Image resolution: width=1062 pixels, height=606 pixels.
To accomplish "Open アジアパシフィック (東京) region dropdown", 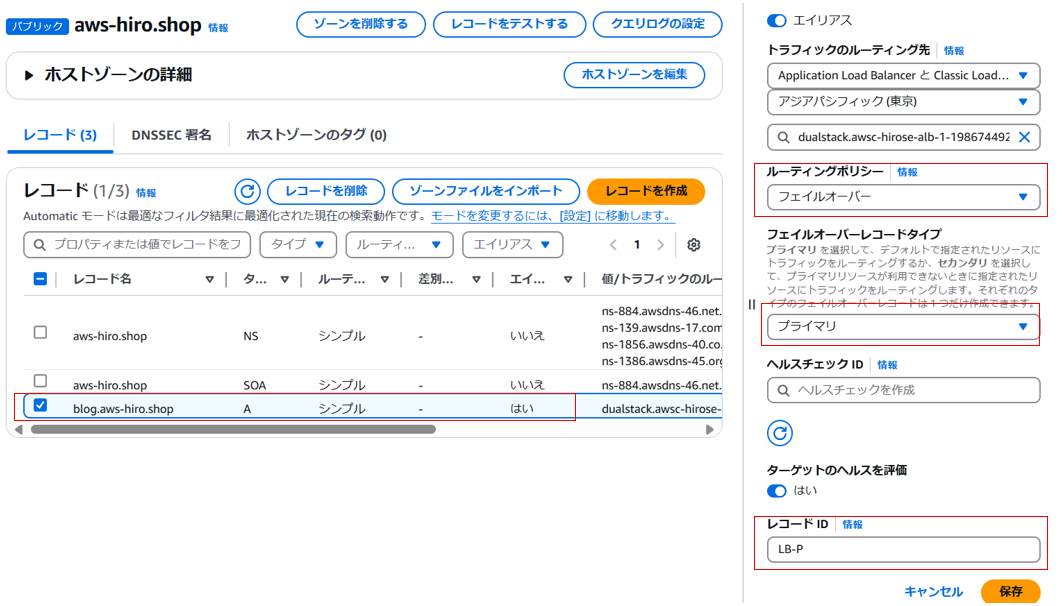I will click(904, 102).
